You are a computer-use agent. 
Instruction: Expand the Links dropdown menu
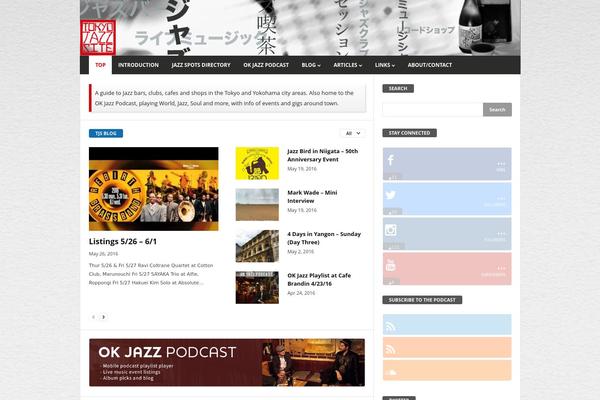(x=385, y=65)
